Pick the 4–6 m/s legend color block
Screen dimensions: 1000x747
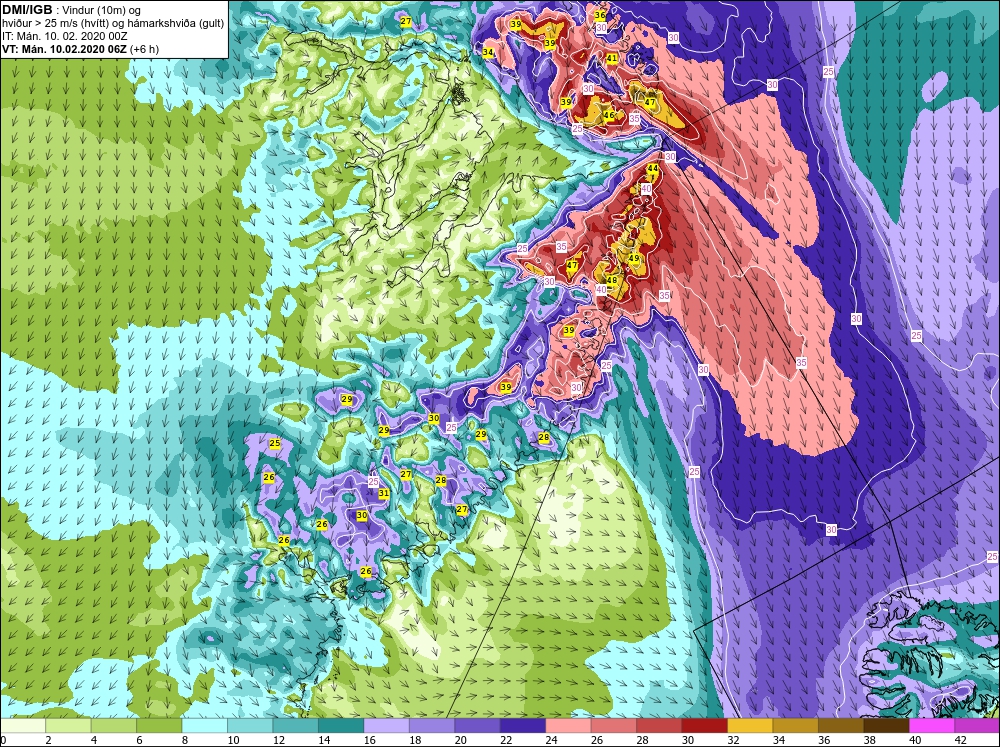click(x=114, y=726)
